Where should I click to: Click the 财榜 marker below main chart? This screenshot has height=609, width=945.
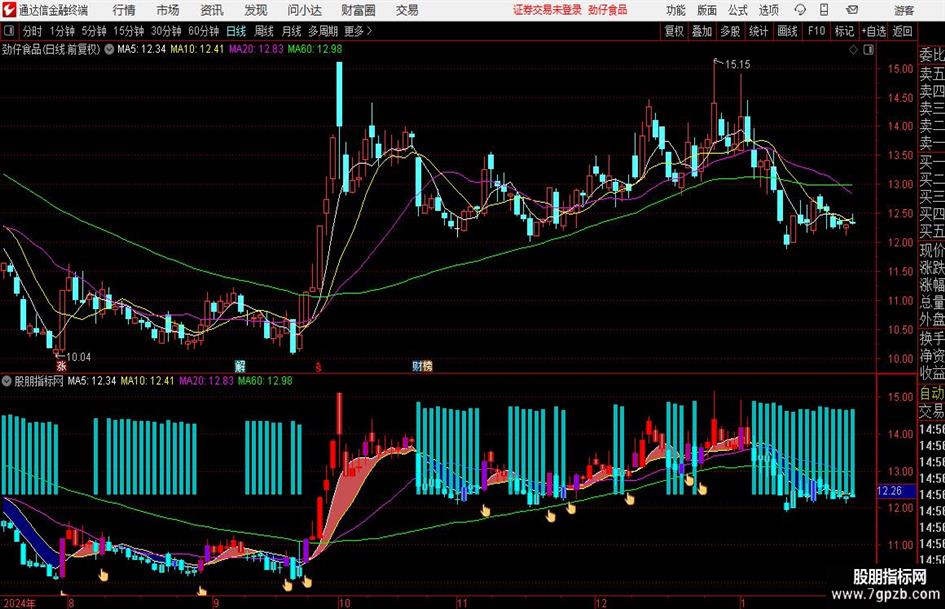click(x=422, y=365)
